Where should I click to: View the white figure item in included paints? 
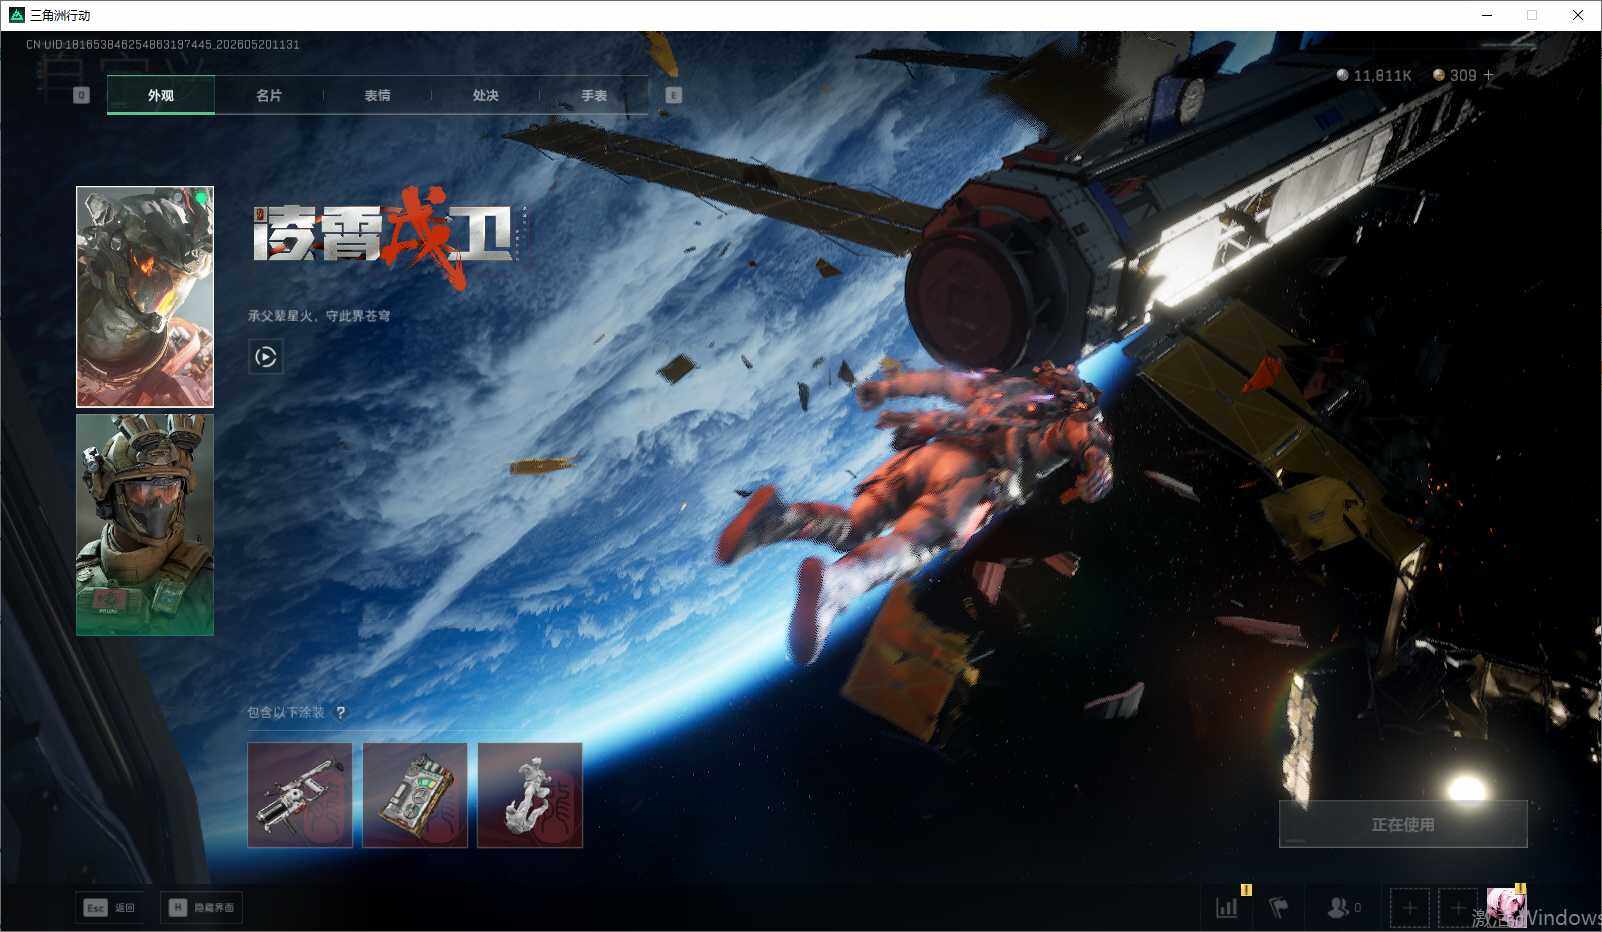530,795
